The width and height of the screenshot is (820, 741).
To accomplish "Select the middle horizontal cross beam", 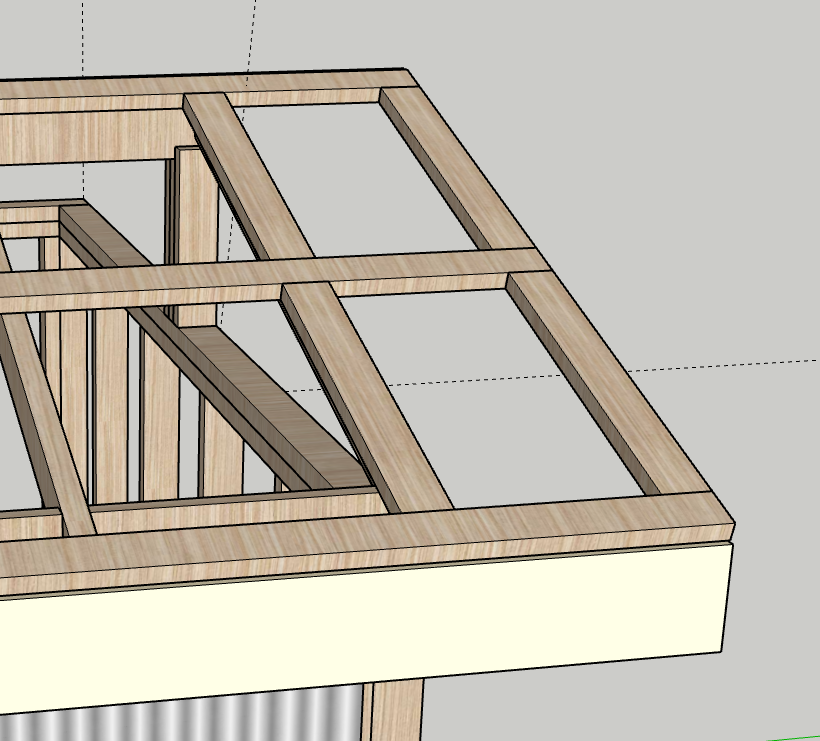I will click(x=300, y=275).
